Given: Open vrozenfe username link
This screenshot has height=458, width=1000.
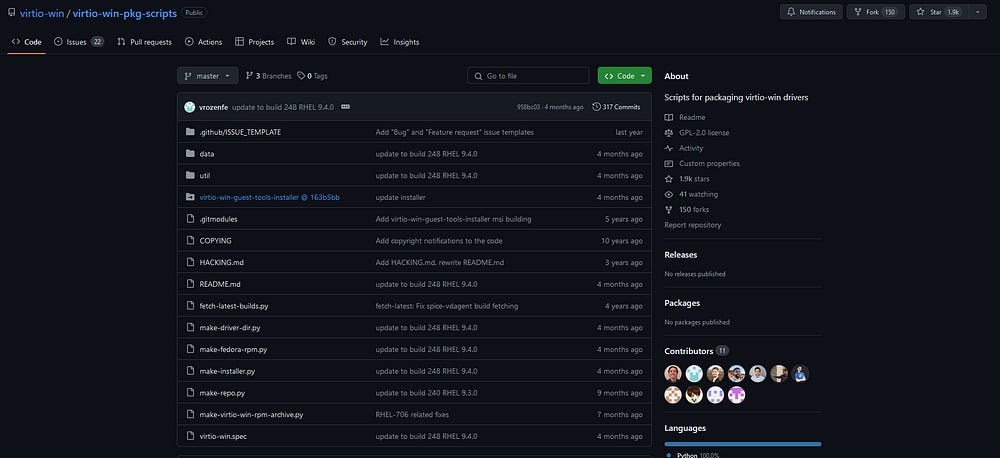Looking at the screenshot, I should [x=214, y=107].
